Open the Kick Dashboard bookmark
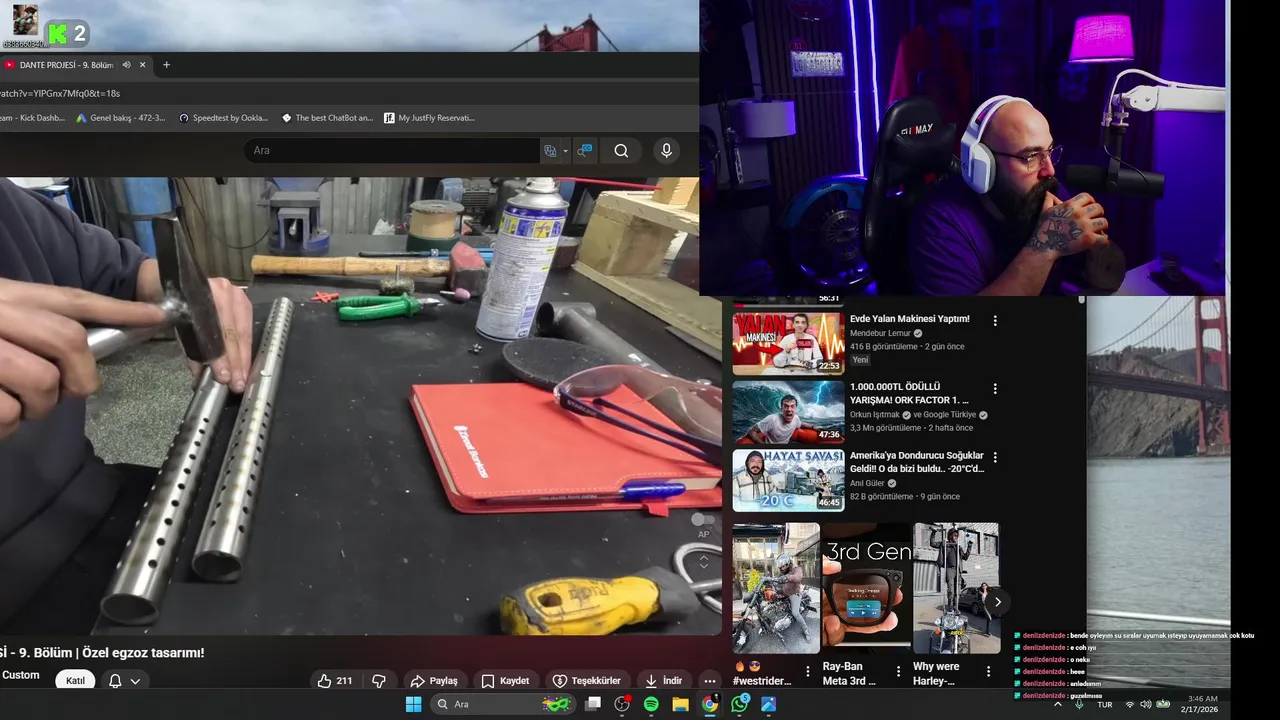This screenshot has height=720, width=1280. point(33,118)
